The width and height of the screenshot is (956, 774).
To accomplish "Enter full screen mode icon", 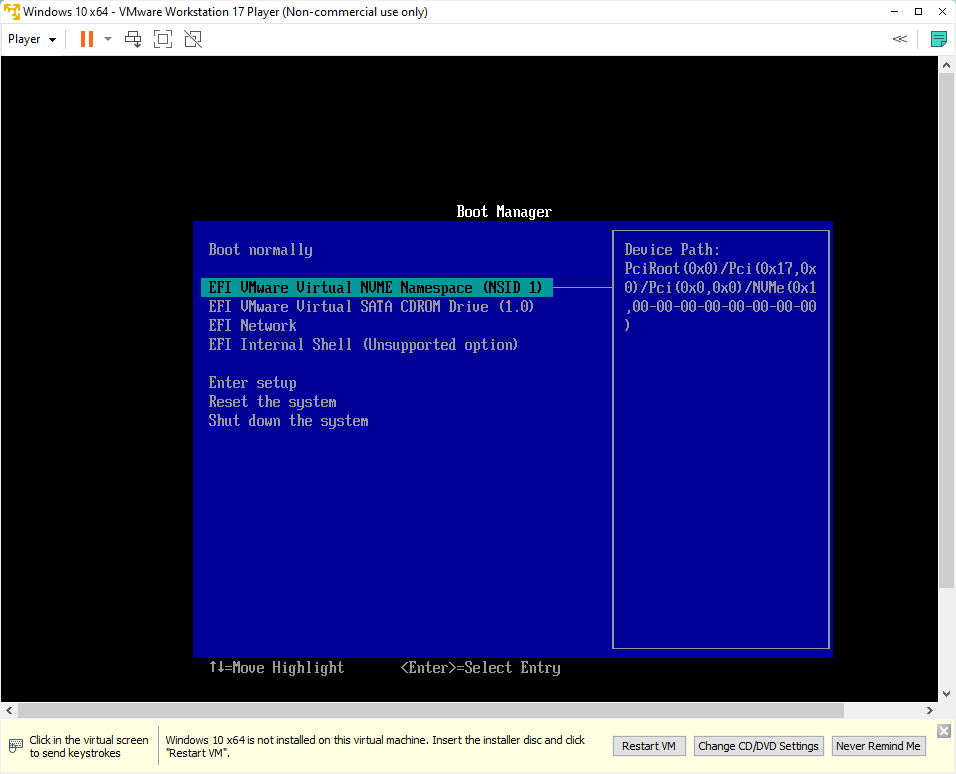I will pyautogui.click(x=163, y=39).
